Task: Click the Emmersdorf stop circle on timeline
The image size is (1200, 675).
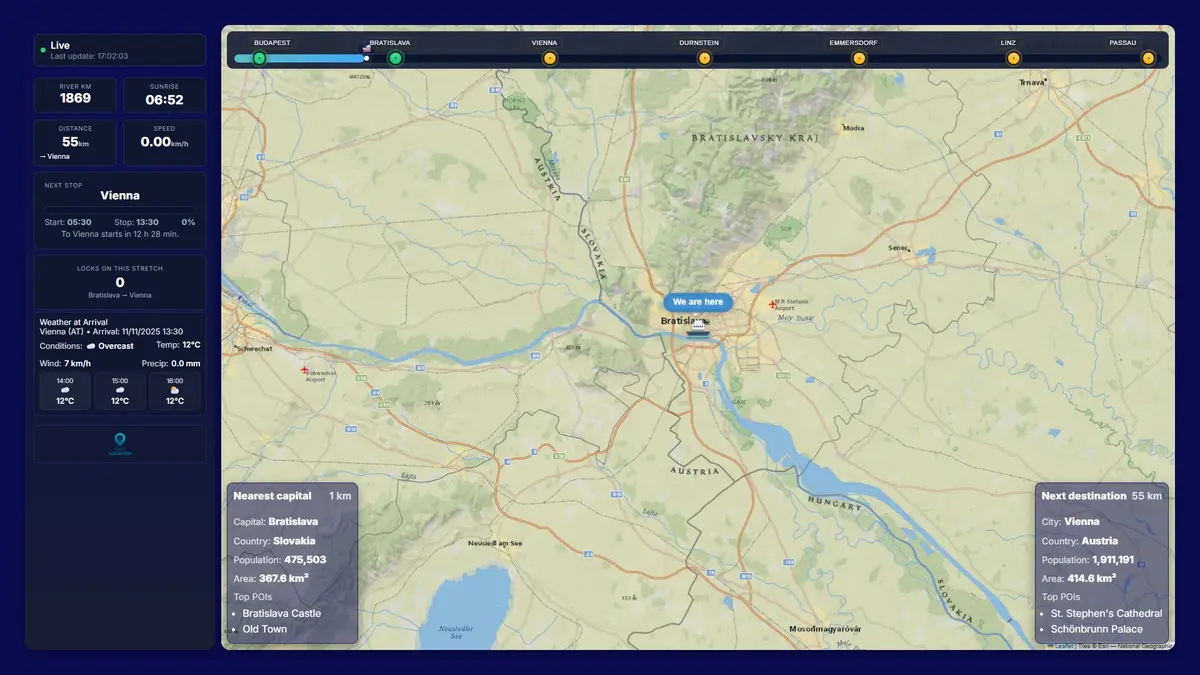Action: (x=858, y=58)
